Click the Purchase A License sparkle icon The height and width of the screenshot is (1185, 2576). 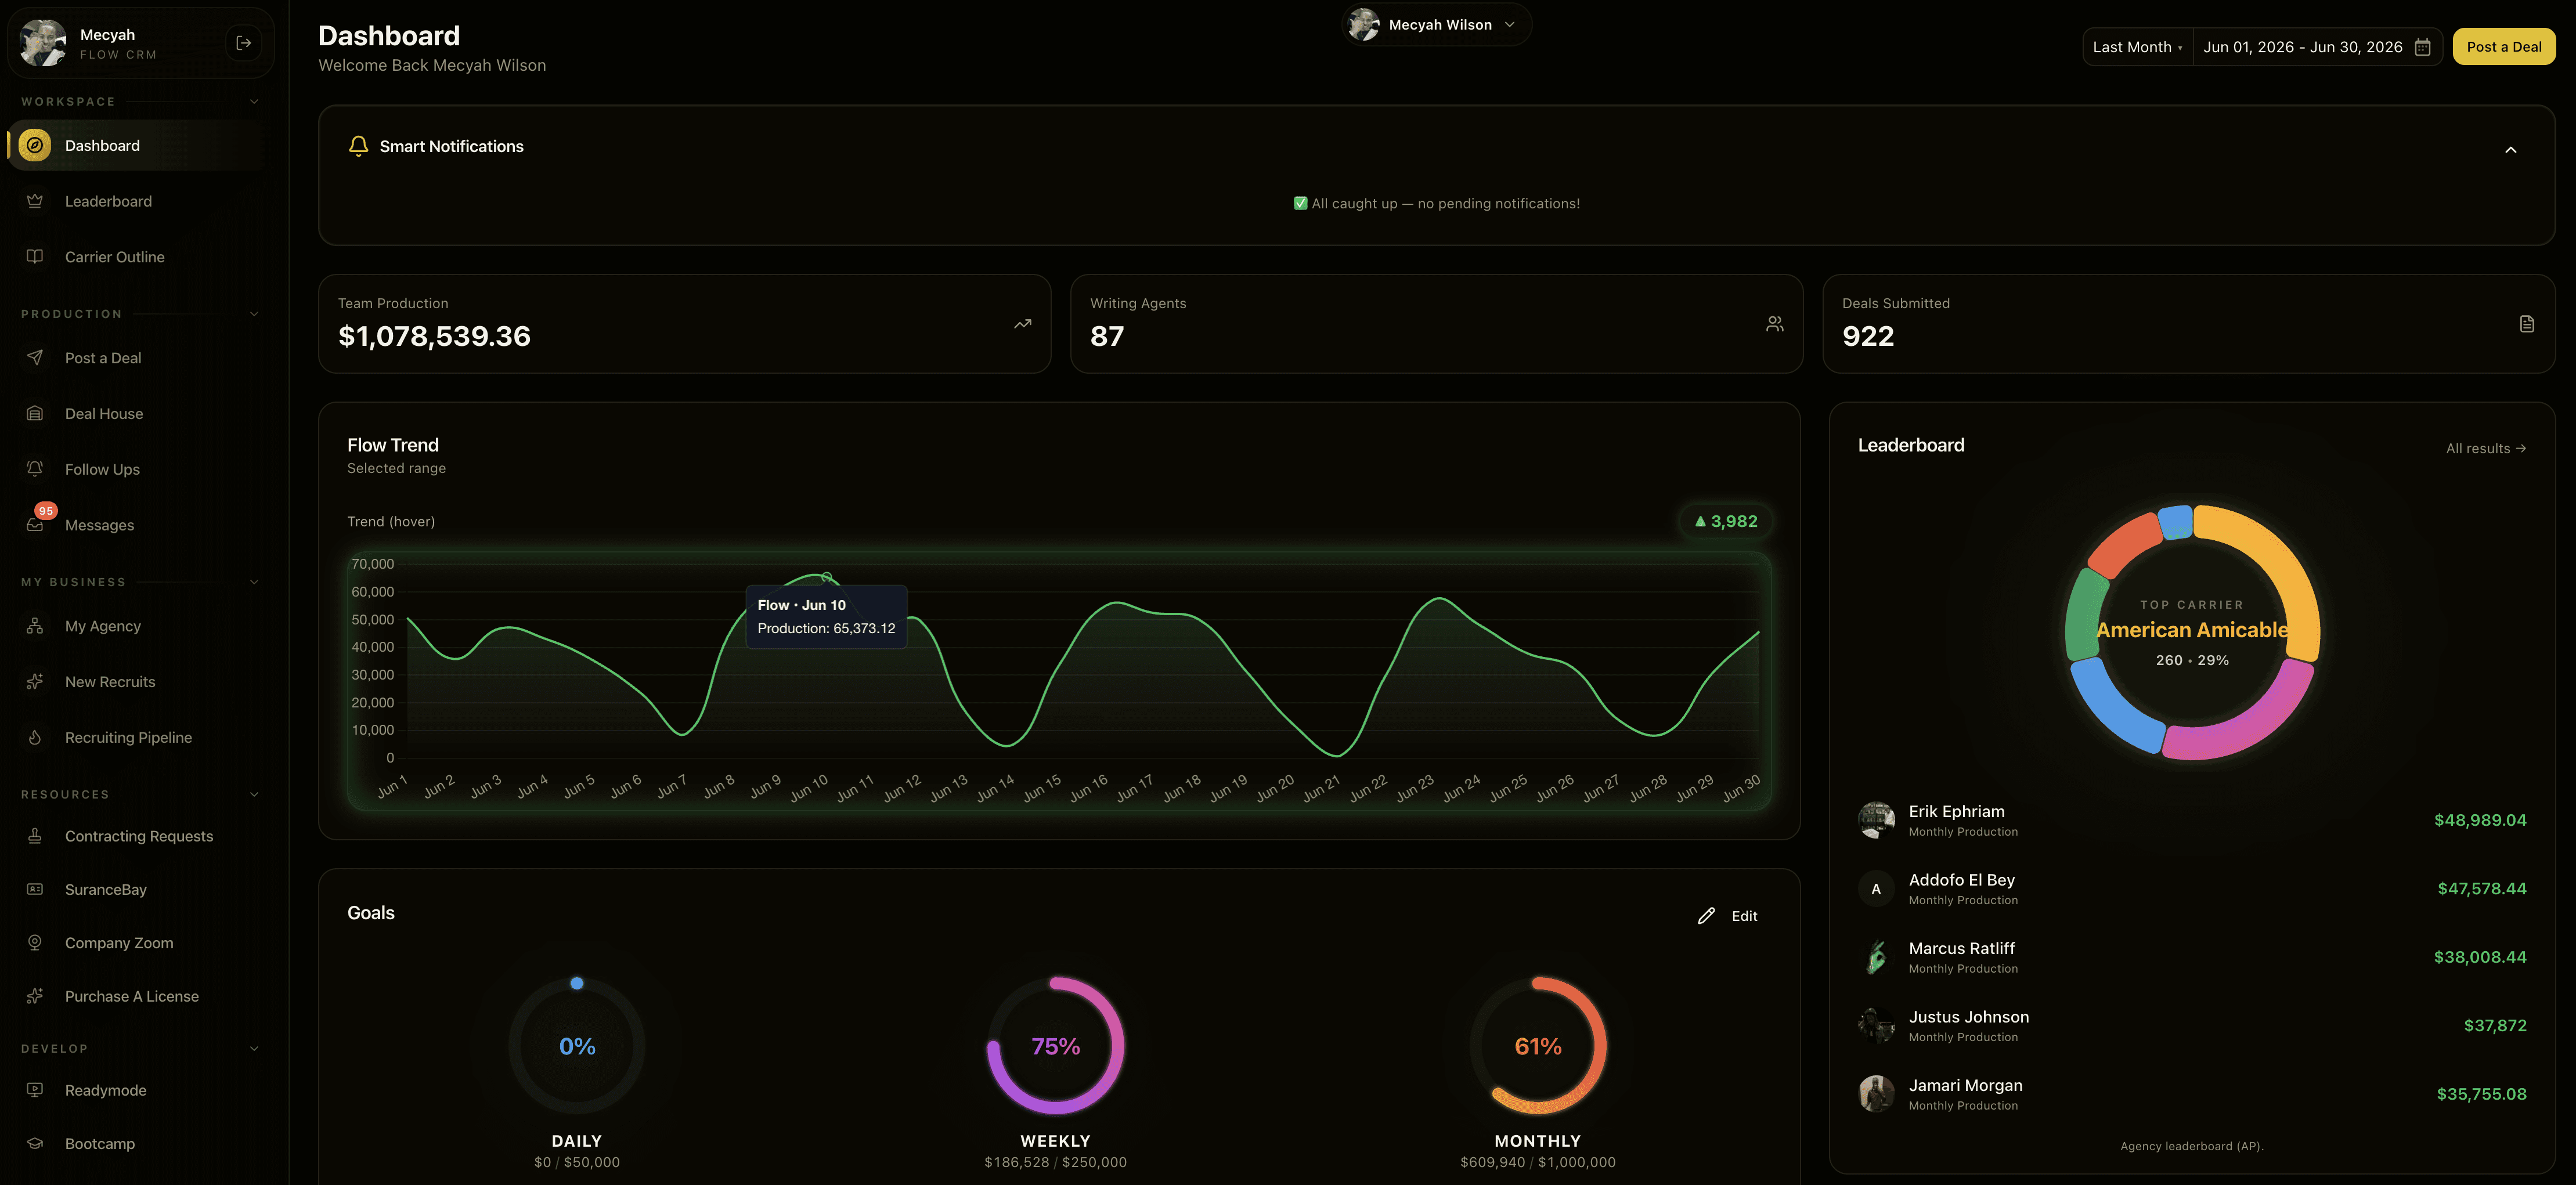point(35,996)
